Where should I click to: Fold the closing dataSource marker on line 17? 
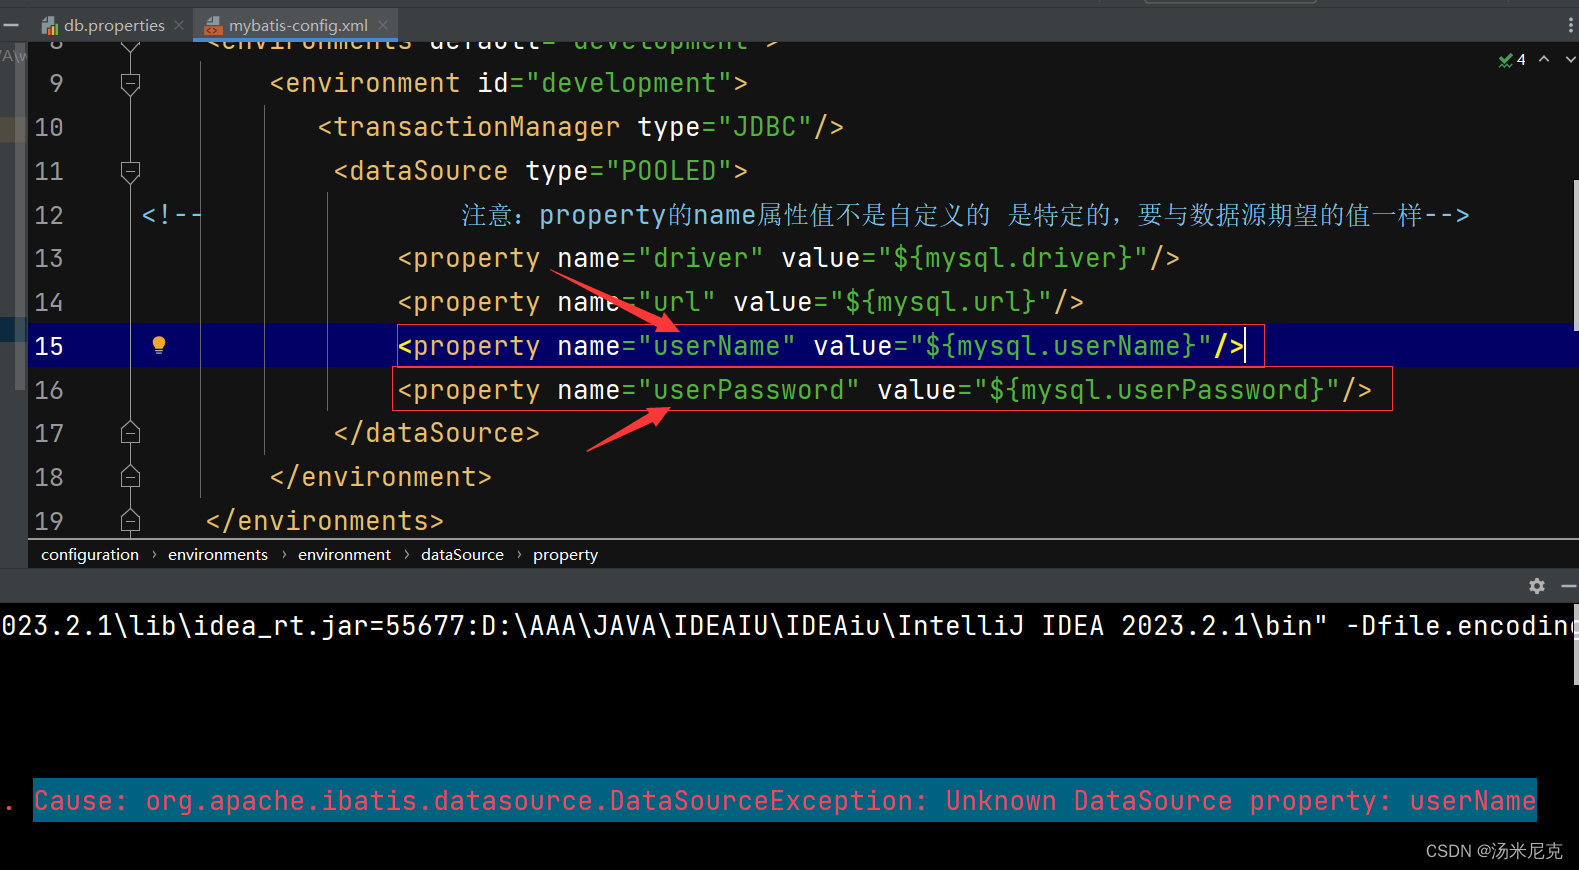130,433
